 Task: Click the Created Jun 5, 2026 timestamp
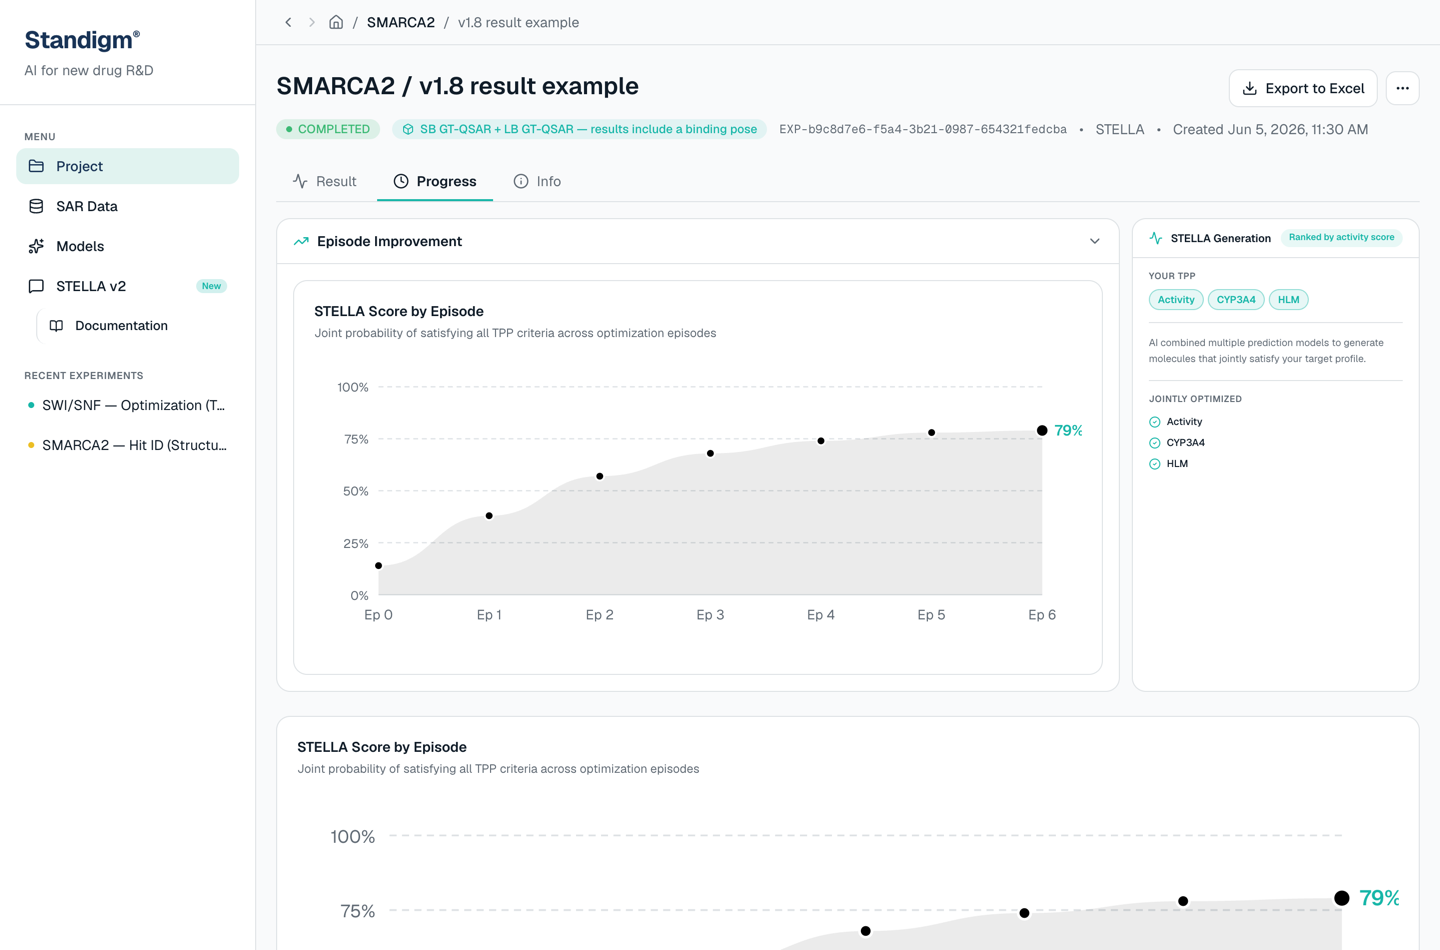tap(1270, 129)
